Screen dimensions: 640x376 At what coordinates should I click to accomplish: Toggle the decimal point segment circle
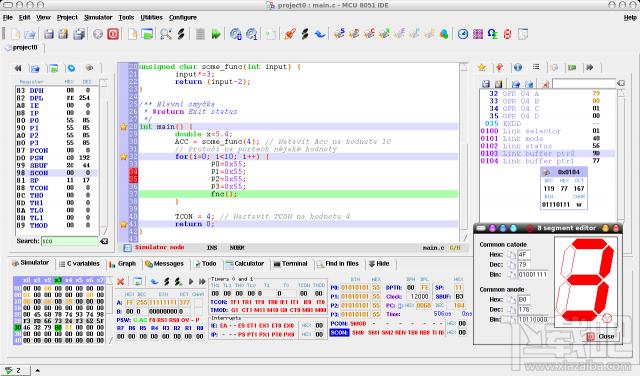pyautogui.click(x=607, y=318)
